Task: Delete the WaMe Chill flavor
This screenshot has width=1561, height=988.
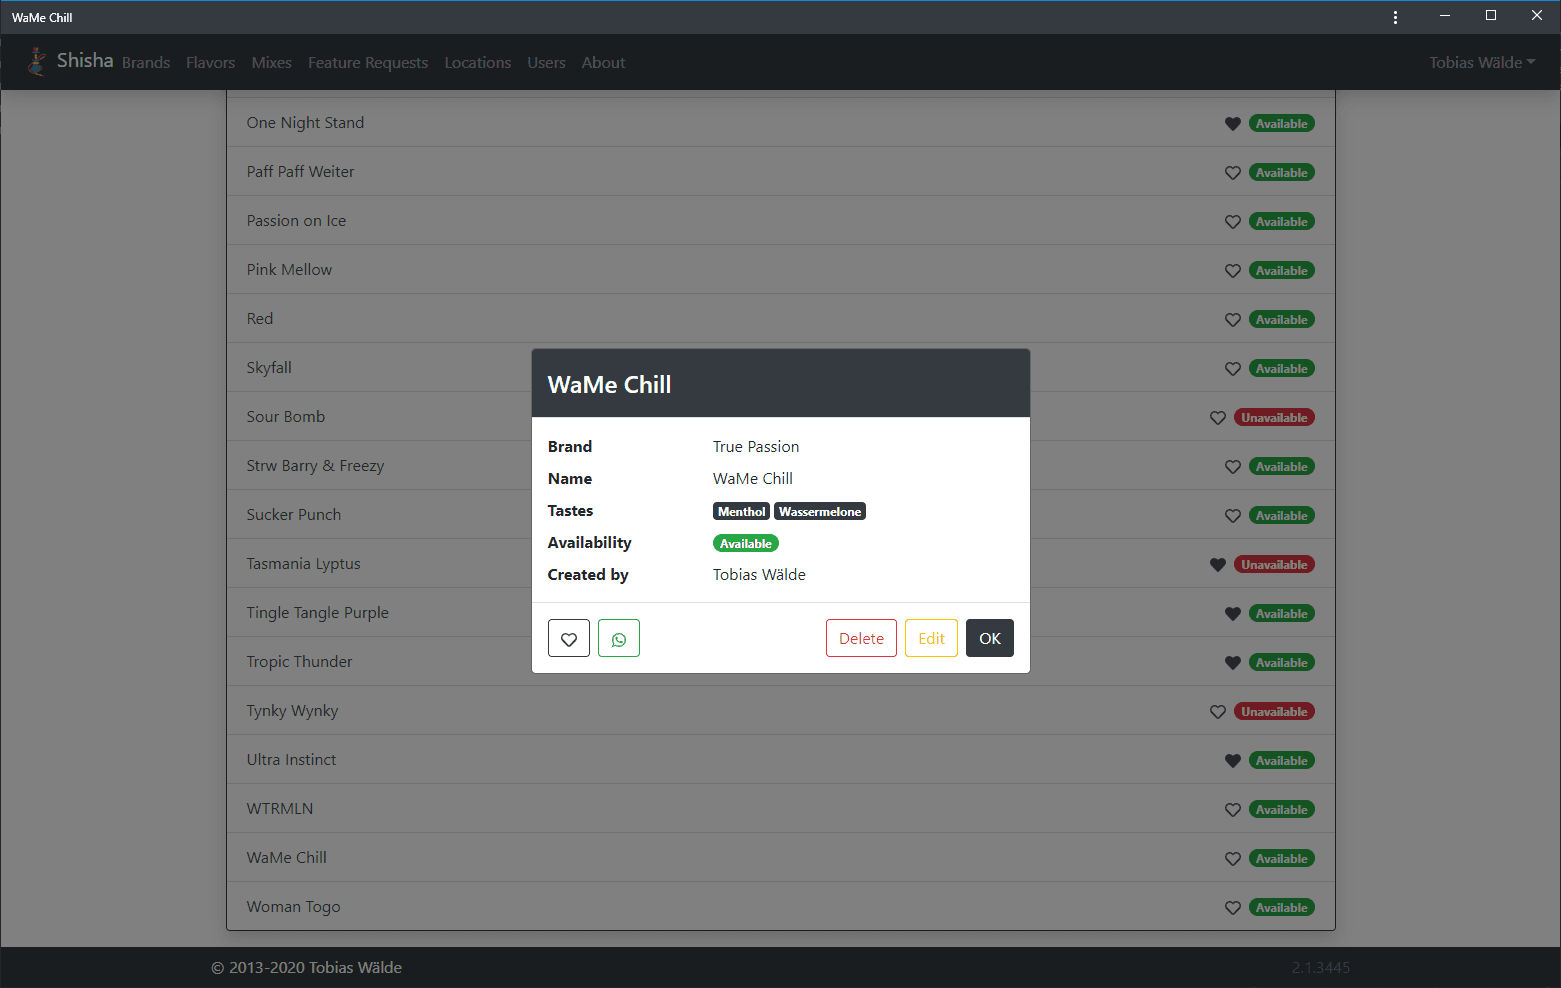Action: 861,638
